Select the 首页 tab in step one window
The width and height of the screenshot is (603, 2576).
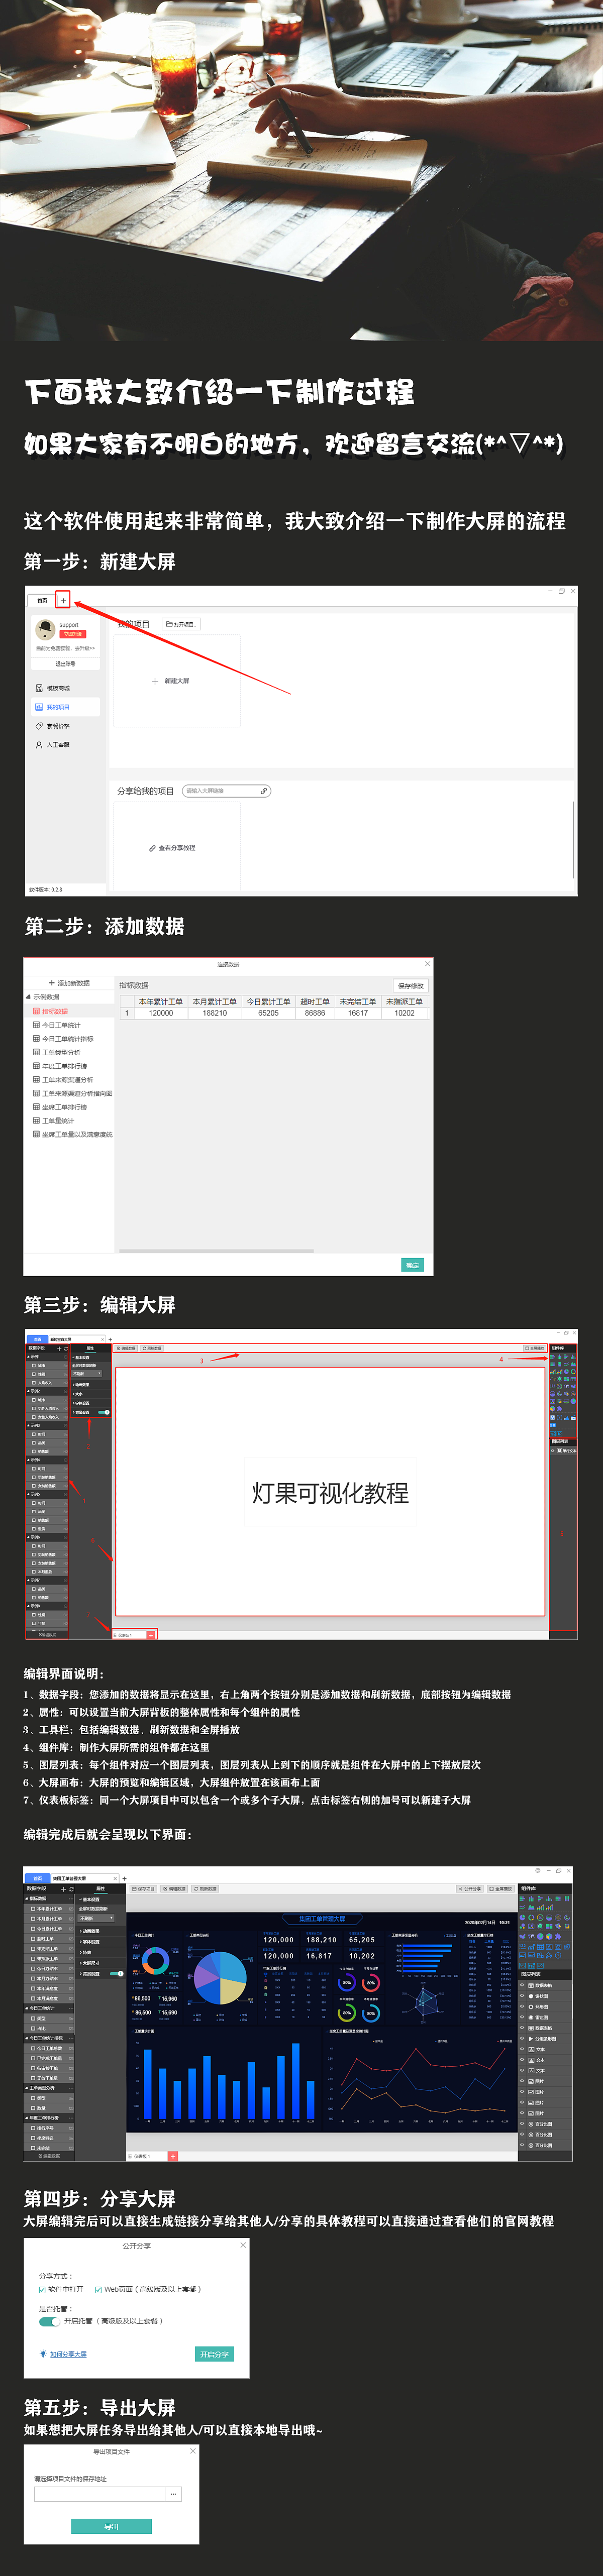tap(42, 601)
